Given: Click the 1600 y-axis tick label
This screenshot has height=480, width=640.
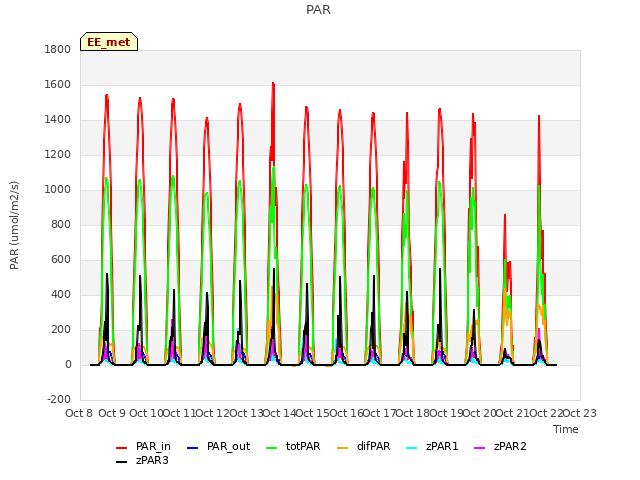Looking at the screenshot, I should (x=58, y=84).
